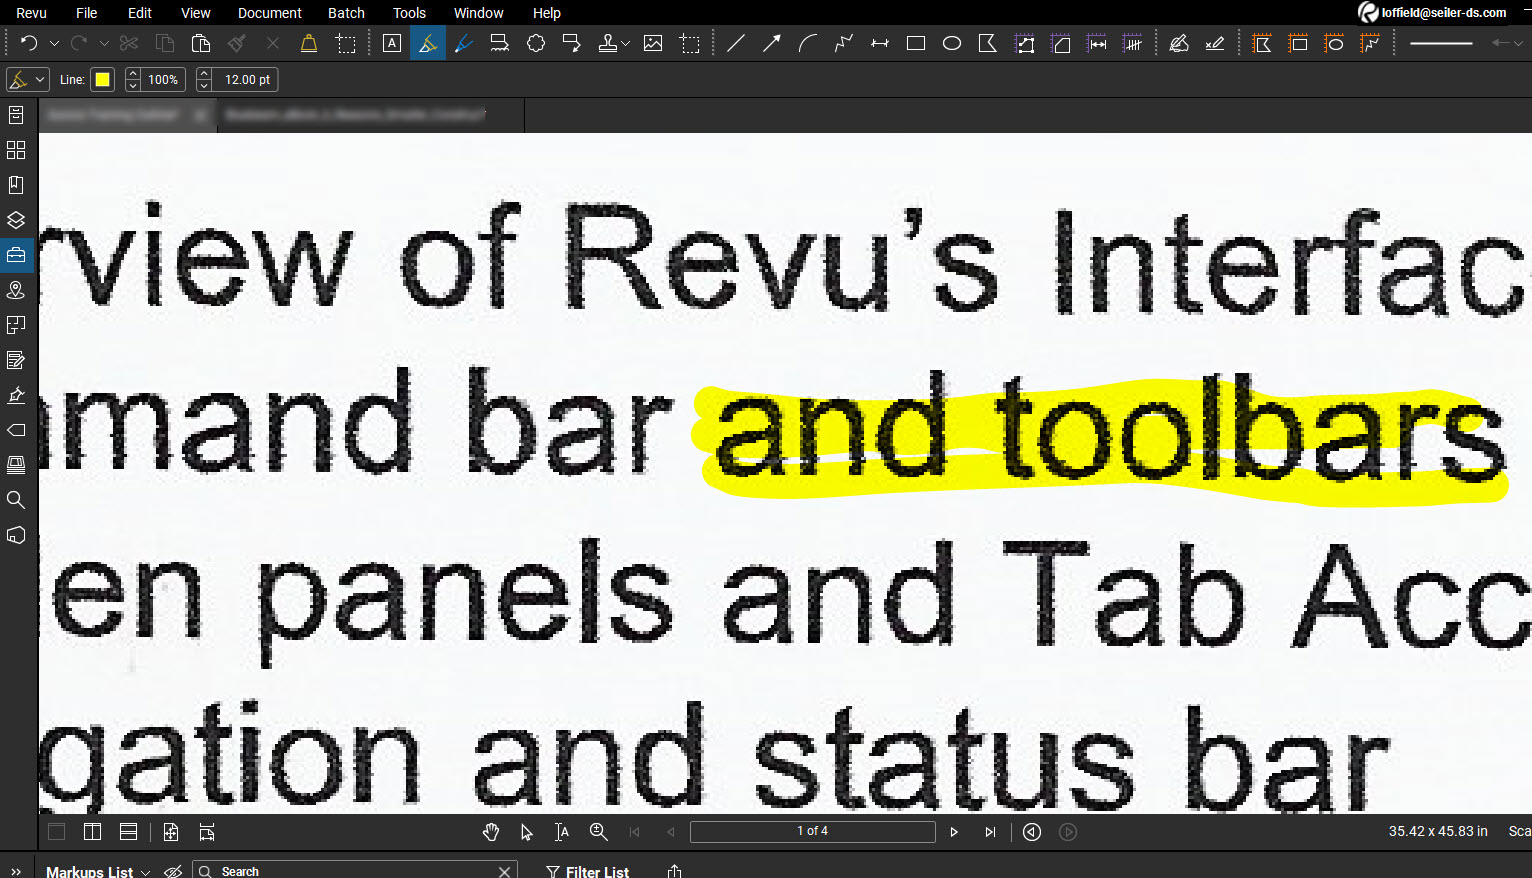Select the Arc tool
This screenshot has height=878, width=1532.
tap(808, 43)
